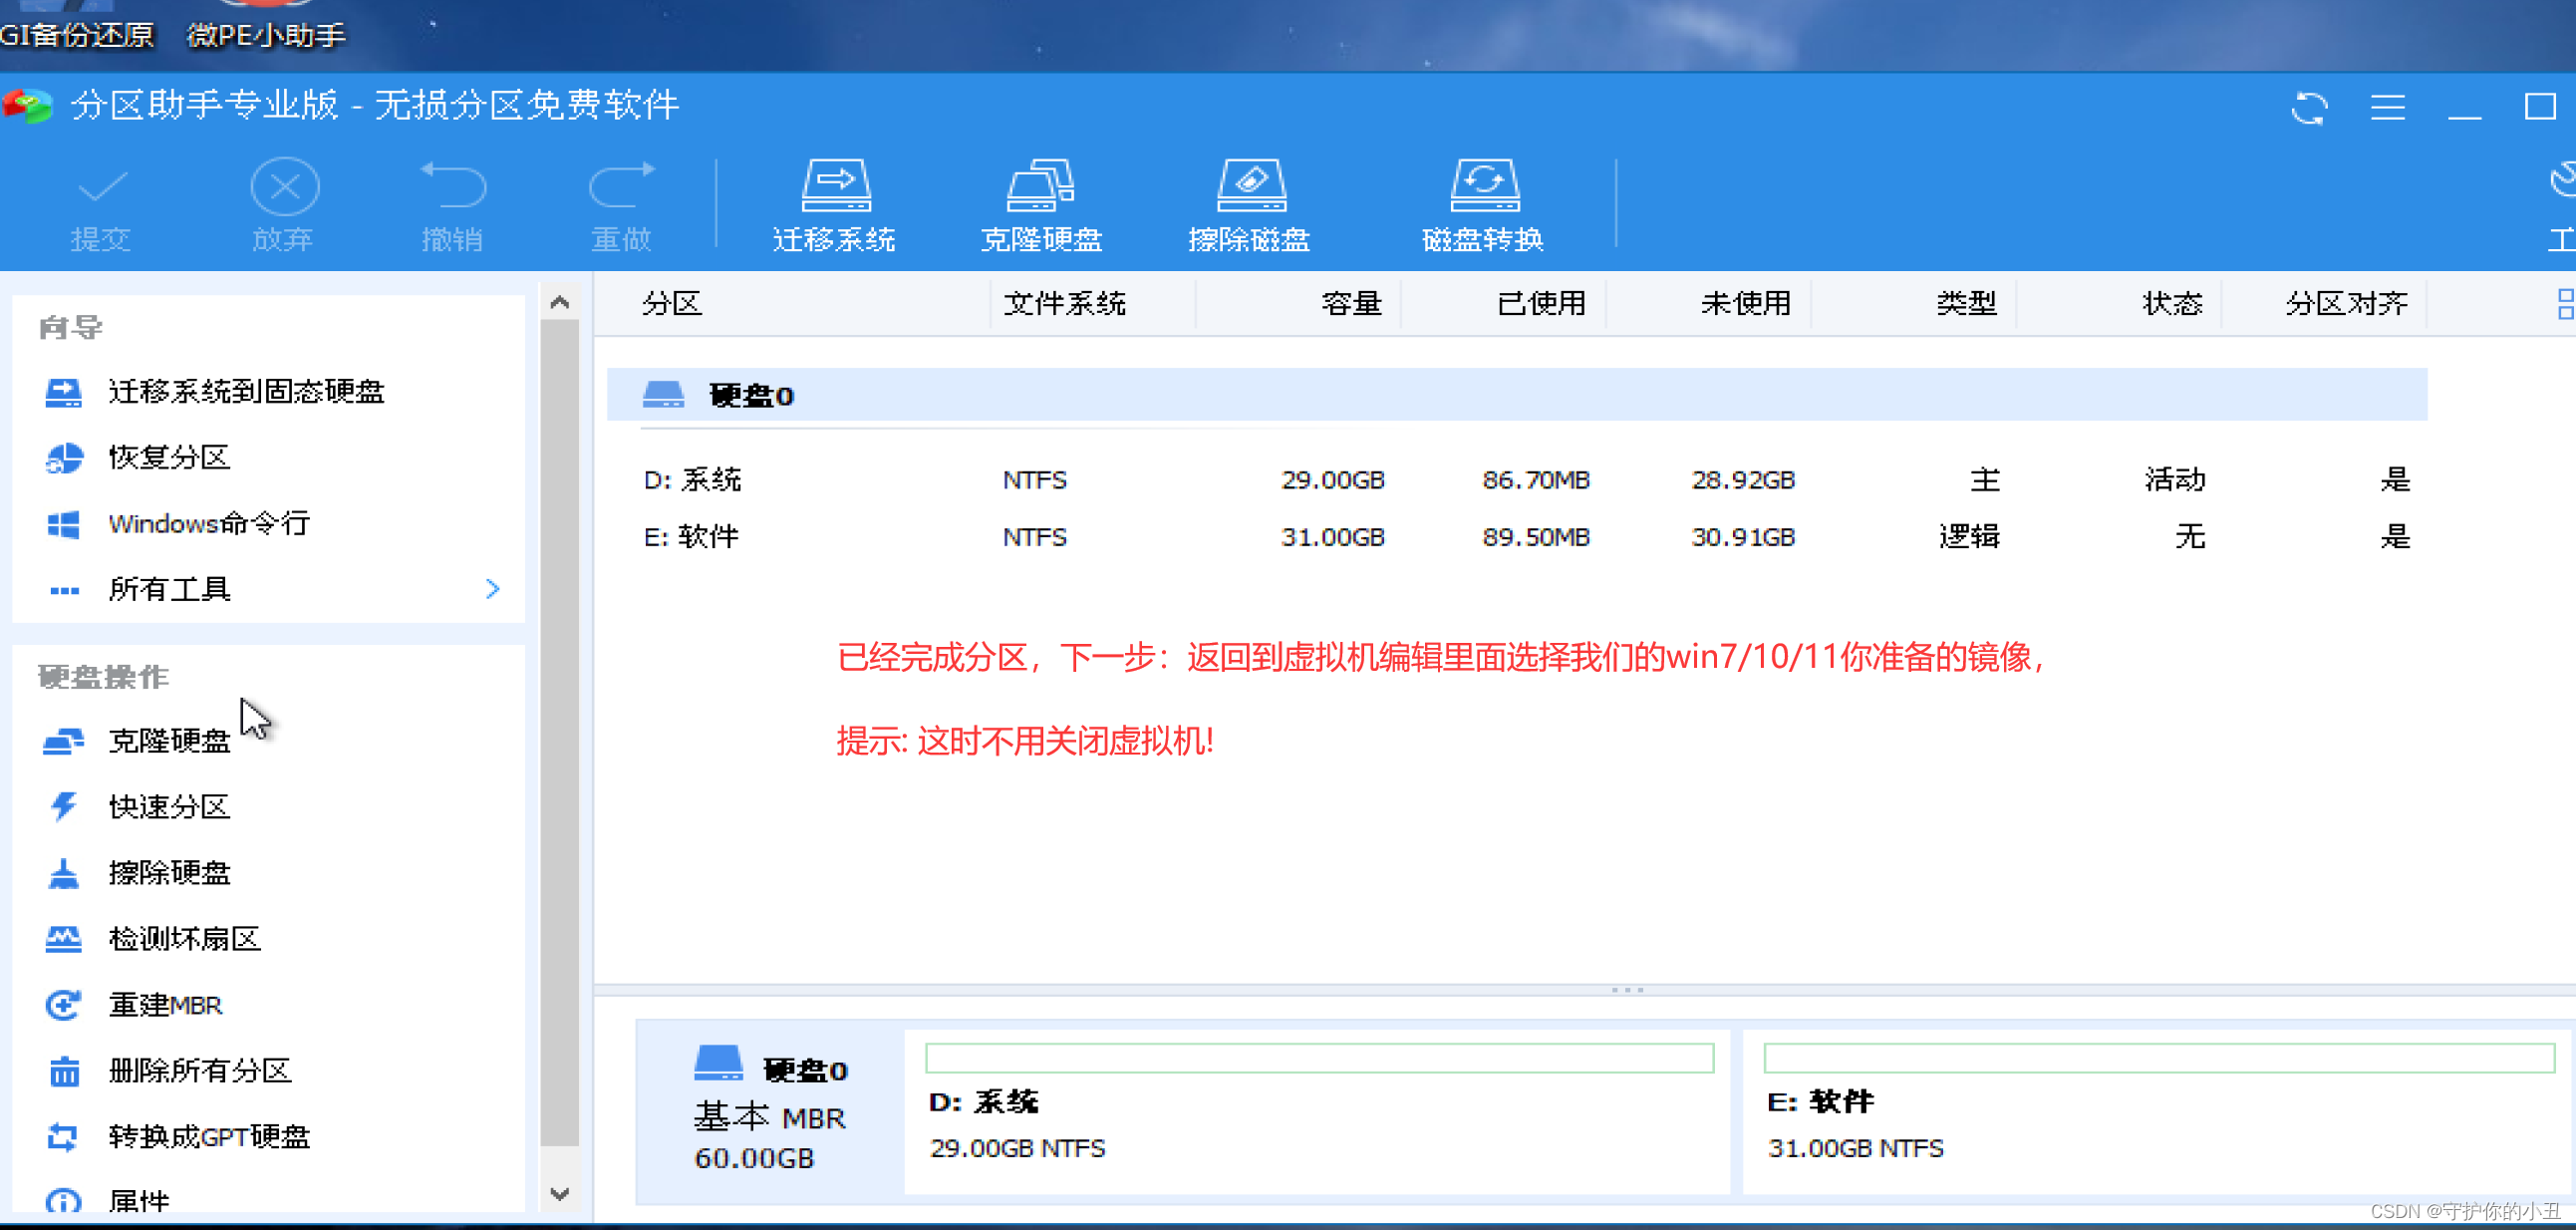The width and height of the screenshot is (2576, 1230).
Task: Click the sidebar 克隆硬盘 icon
Action: point(64,741)
